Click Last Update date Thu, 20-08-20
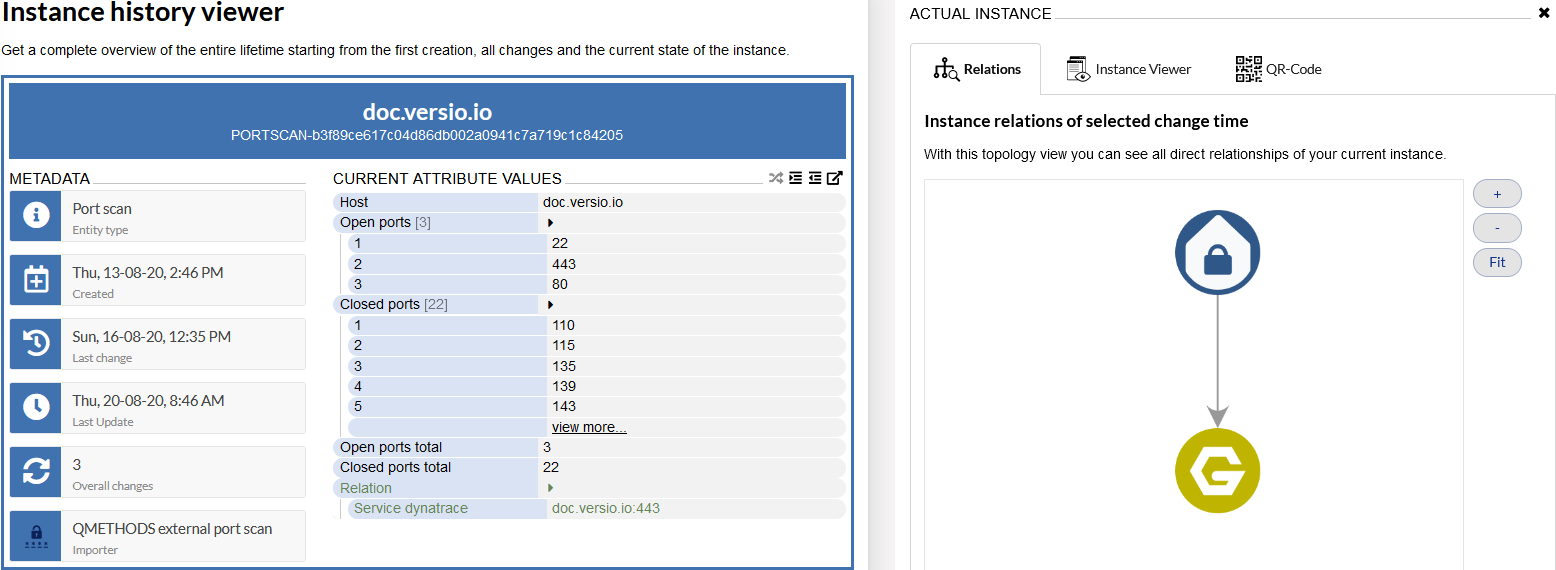The width and height of the screenshot is (1556, 570). click(149, 401)
